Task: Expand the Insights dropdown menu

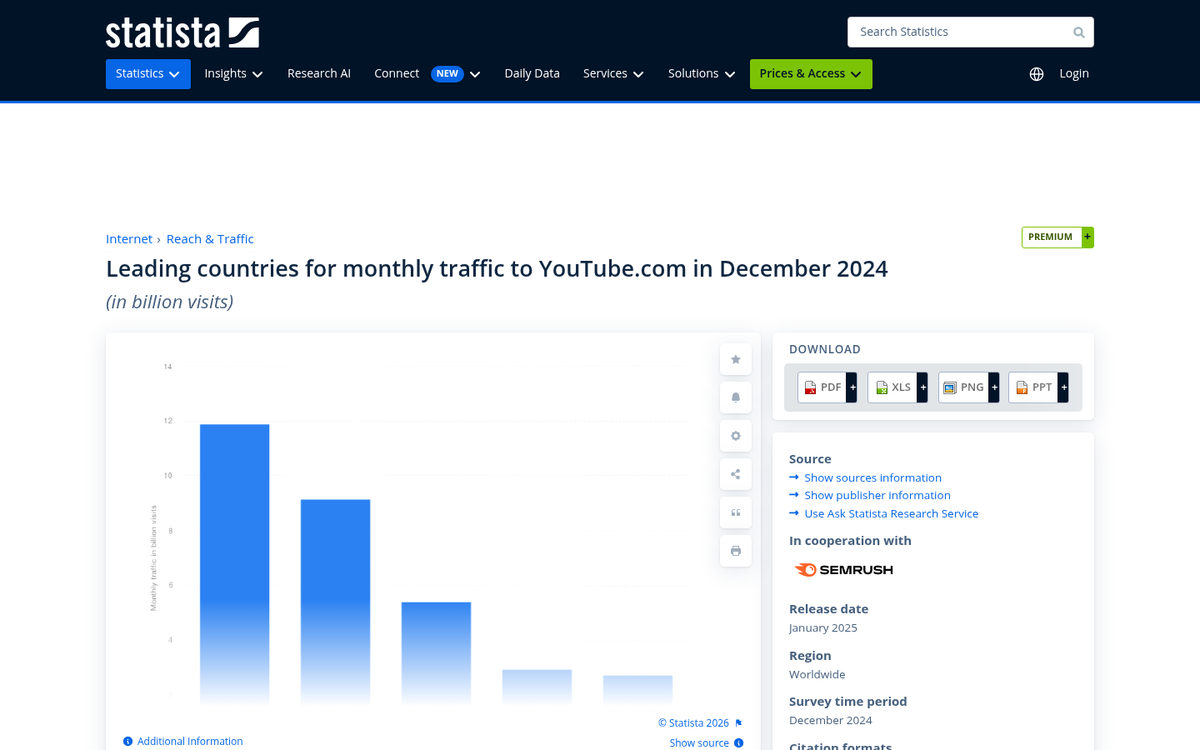Action: pyautogui.click(x=233, y=74)
